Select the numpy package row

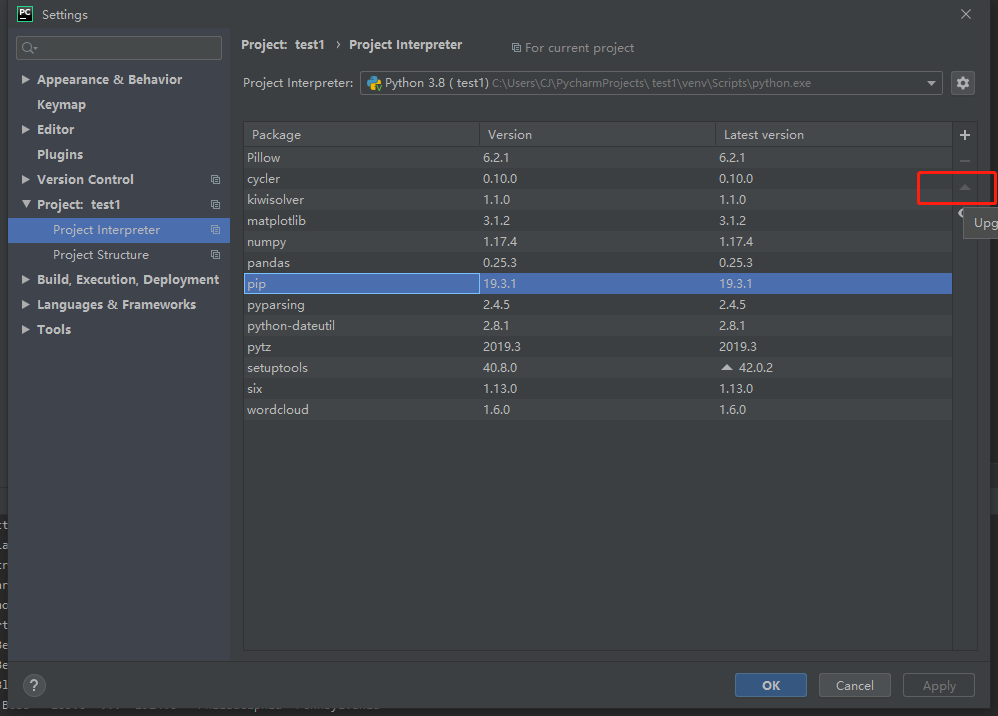pyautogui.click(x=598, y=242)
